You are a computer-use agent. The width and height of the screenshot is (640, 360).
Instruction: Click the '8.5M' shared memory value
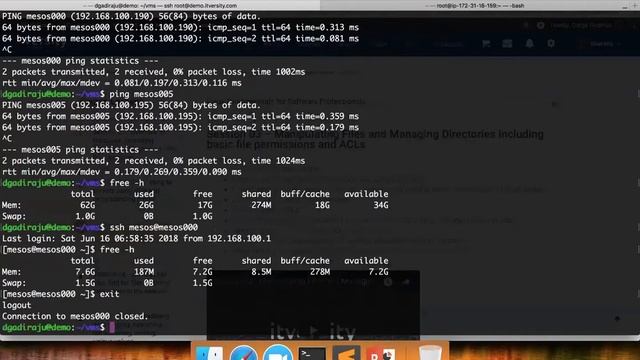point(261,272)
